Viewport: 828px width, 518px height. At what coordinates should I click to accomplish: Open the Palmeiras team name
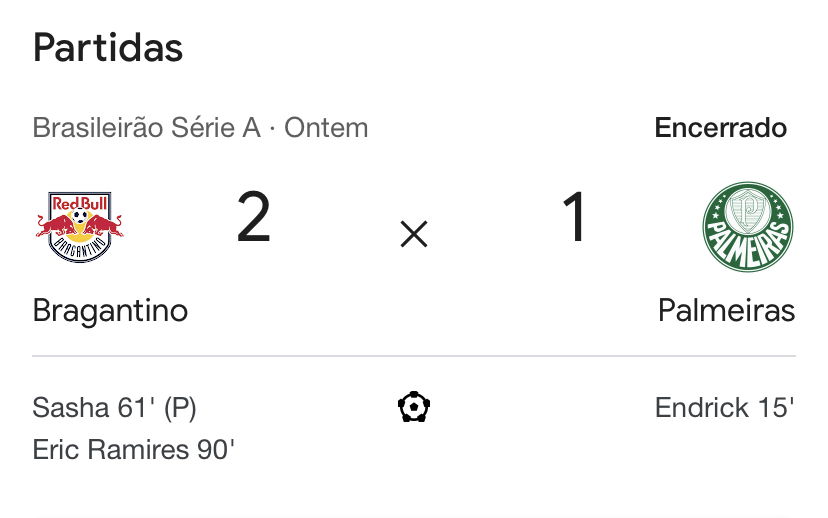click(727, 310)
